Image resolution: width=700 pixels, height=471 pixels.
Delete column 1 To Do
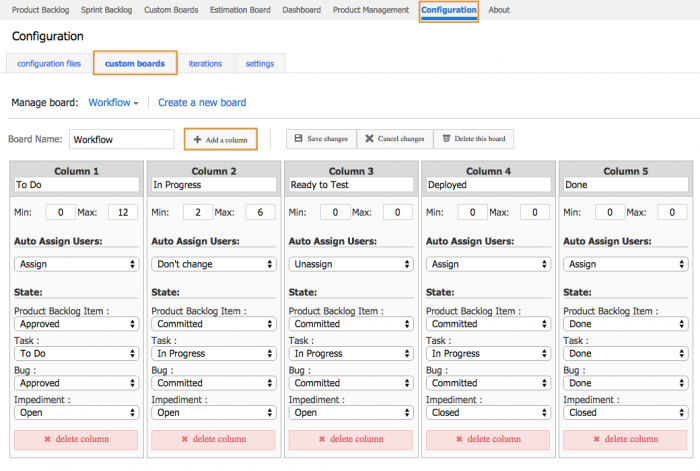[x=76, y=439]
